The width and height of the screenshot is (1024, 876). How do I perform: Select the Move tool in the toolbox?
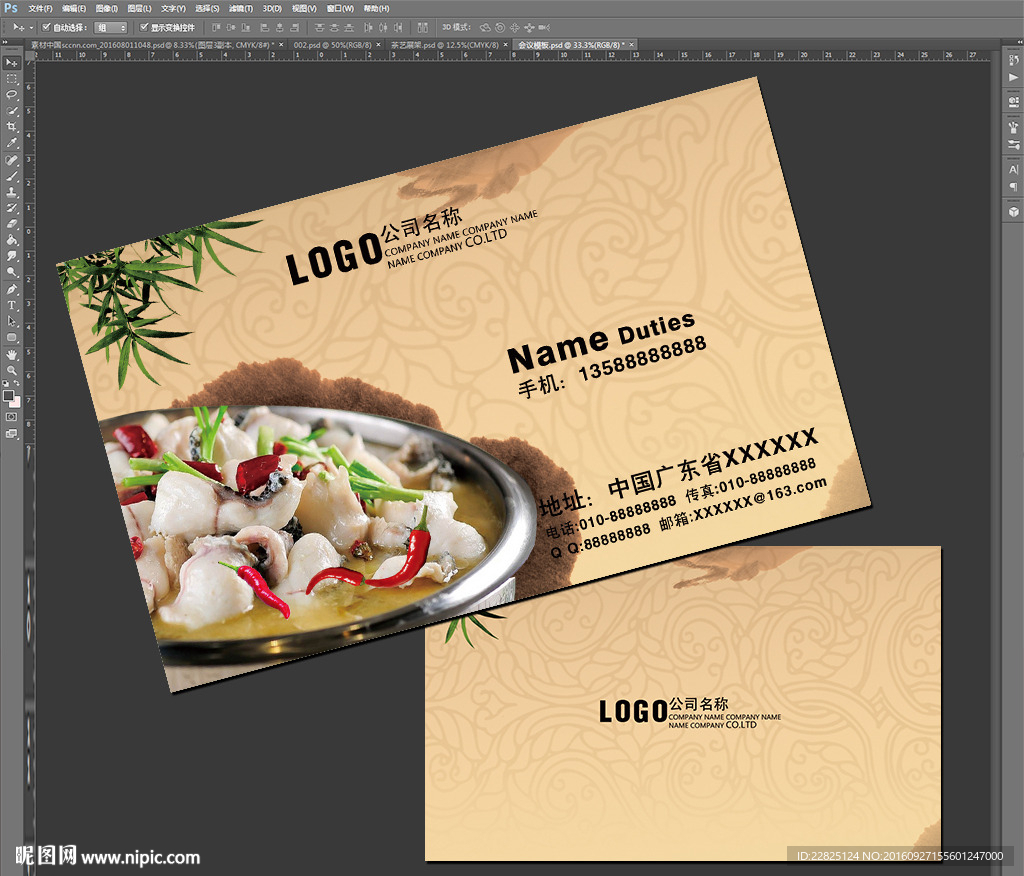[x=12, y=63]
